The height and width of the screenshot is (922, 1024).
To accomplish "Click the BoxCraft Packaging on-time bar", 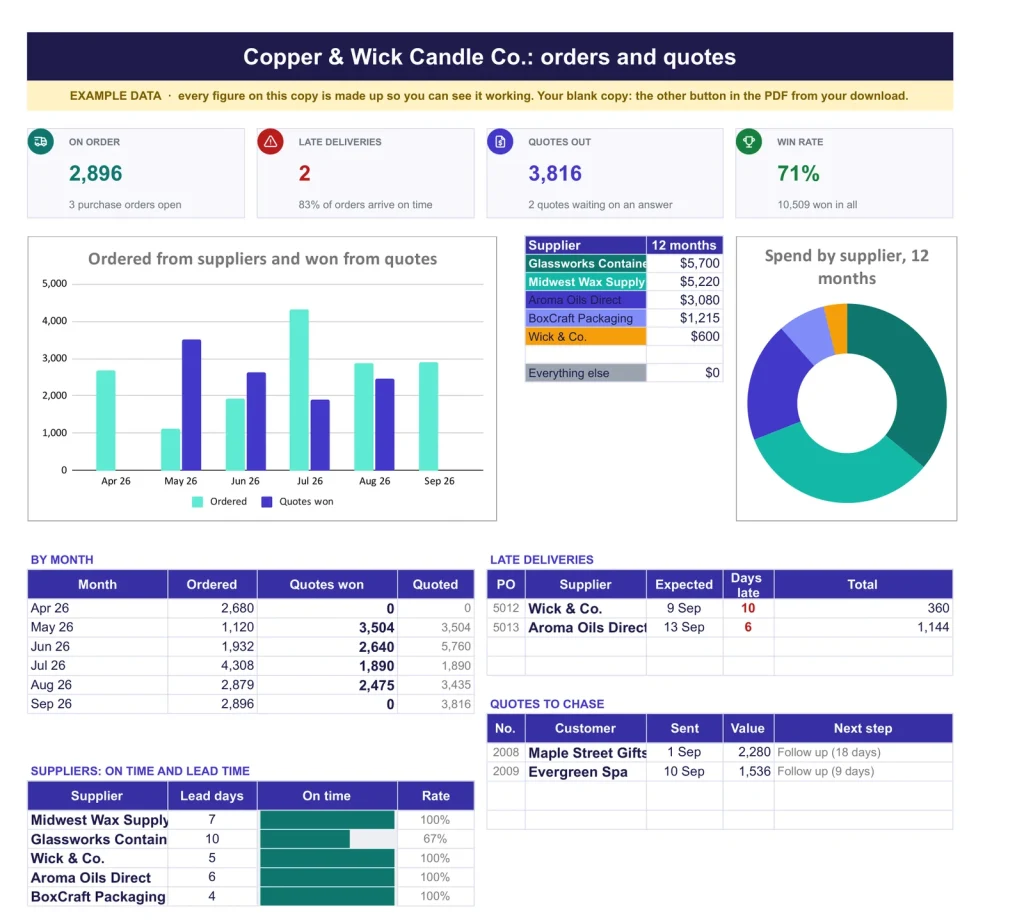I will pyautogui.click(x=327, y=896).
